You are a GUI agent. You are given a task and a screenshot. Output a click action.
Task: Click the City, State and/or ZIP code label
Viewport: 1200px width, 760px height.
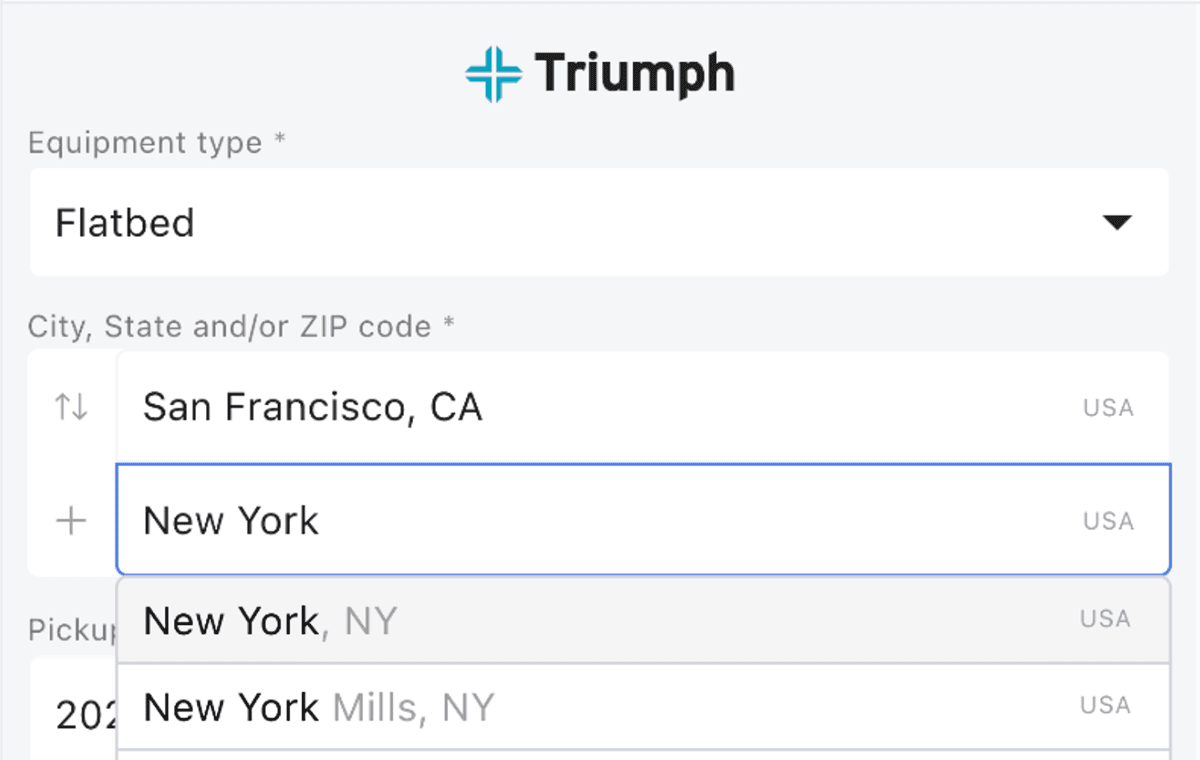click(240, 326)
